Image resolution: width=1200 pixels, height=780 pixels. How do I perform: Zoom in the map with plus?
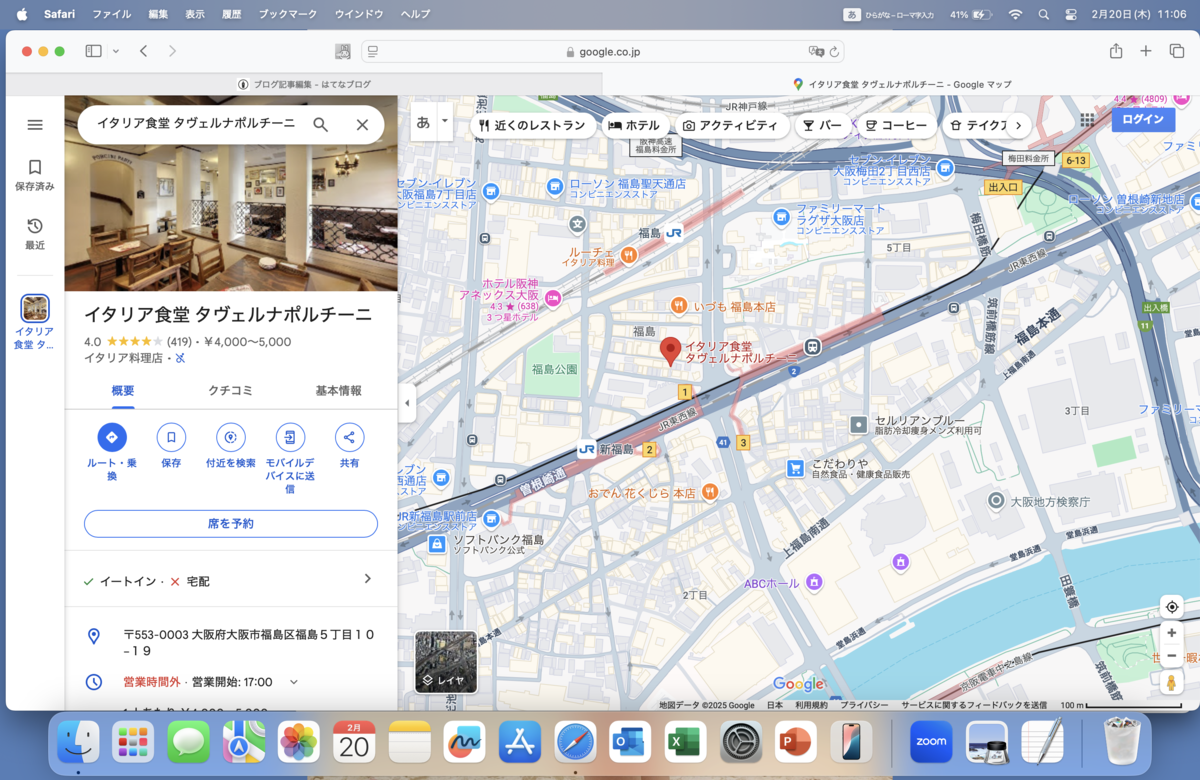(x=1172, y=633)
